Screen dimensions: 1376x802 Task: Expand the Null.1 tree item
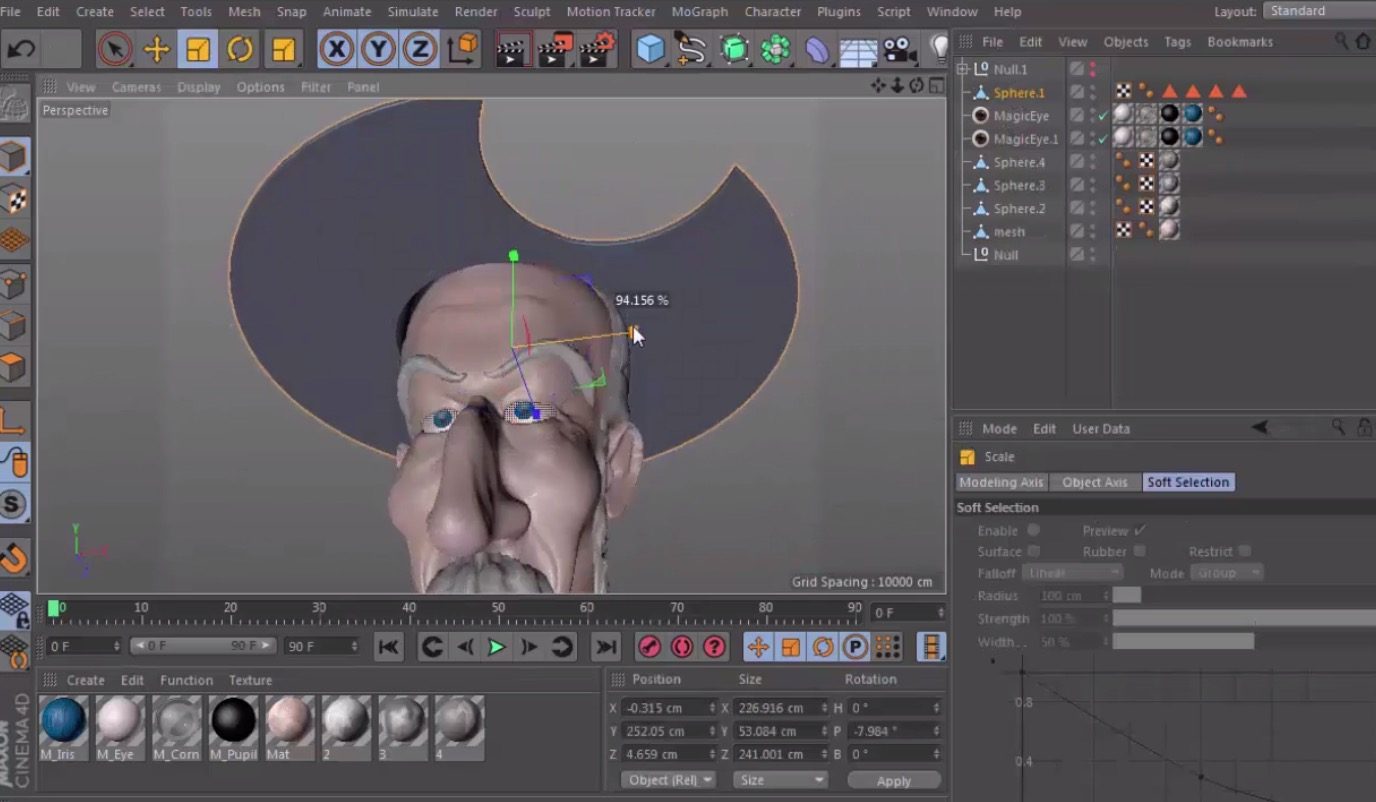click(963, 69)
